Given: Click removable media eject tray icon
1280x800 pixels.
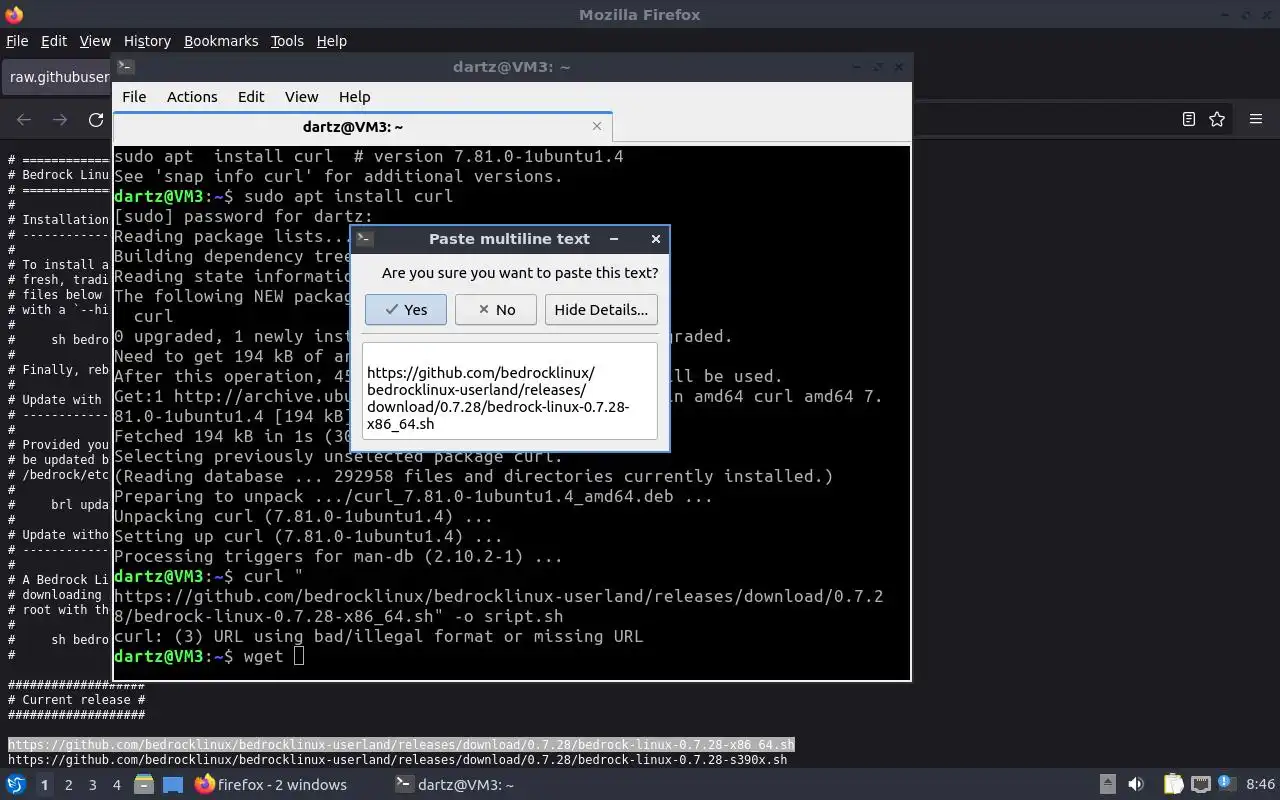Looking at the screenshot, I should 1108,785.
